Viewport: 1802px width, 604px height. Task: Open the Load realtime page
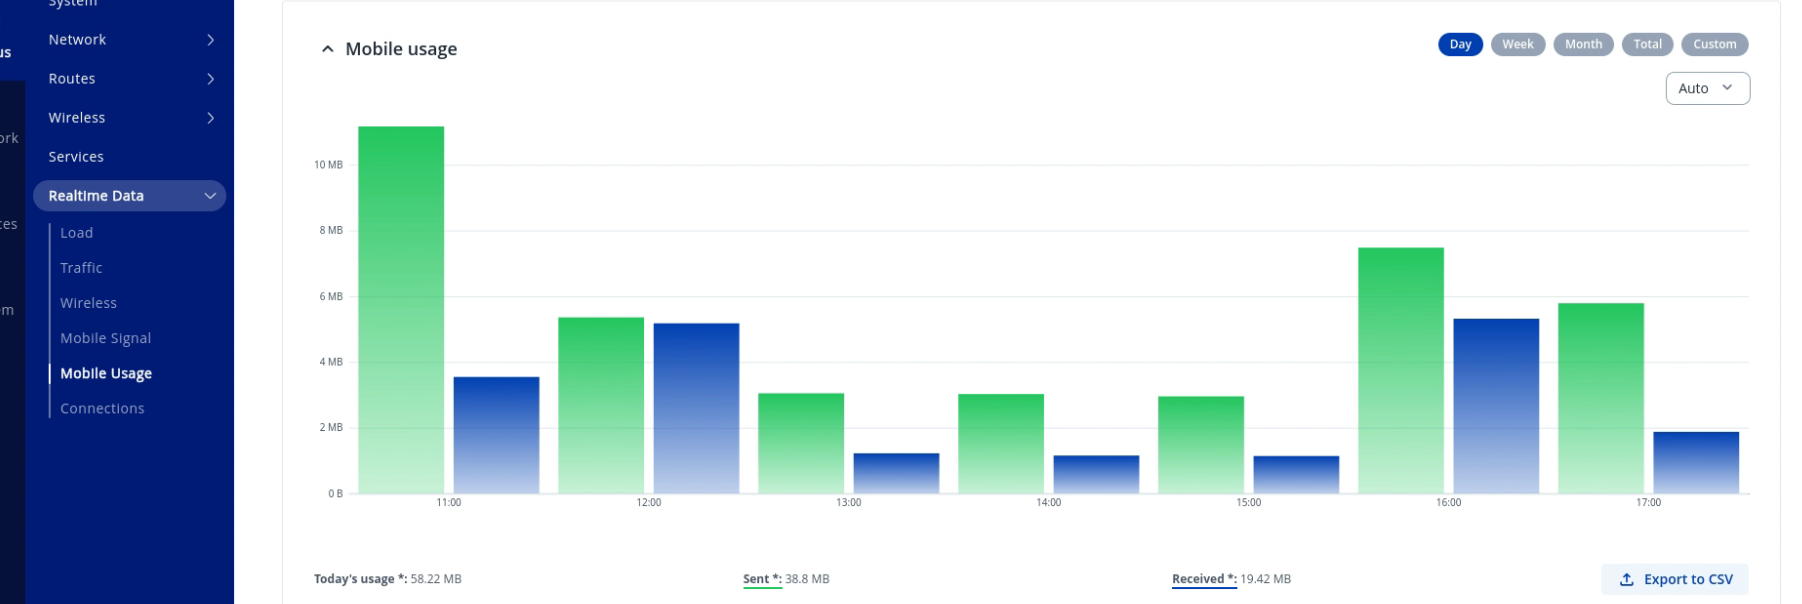click(76, 233)
